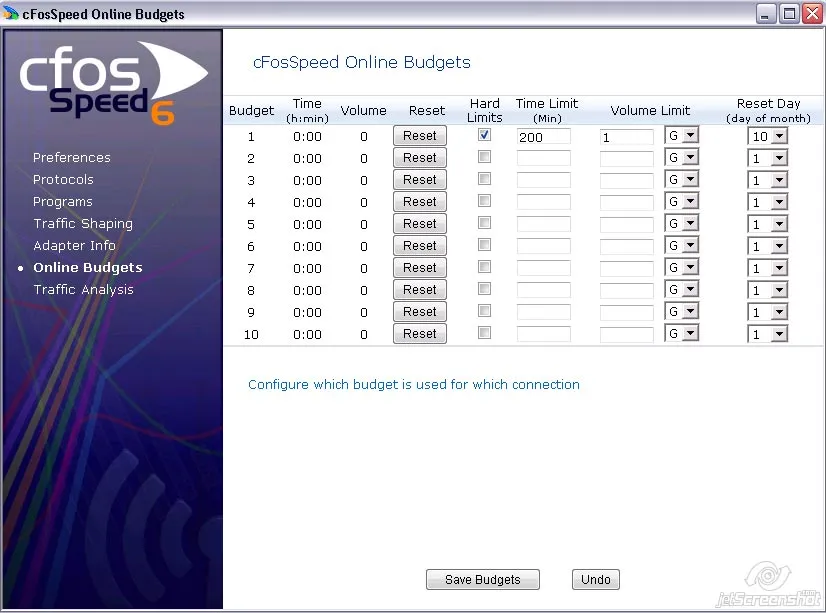Toggle Hard Limits checkbox for budget 2

pyautogui.click(x=484, y=157)
